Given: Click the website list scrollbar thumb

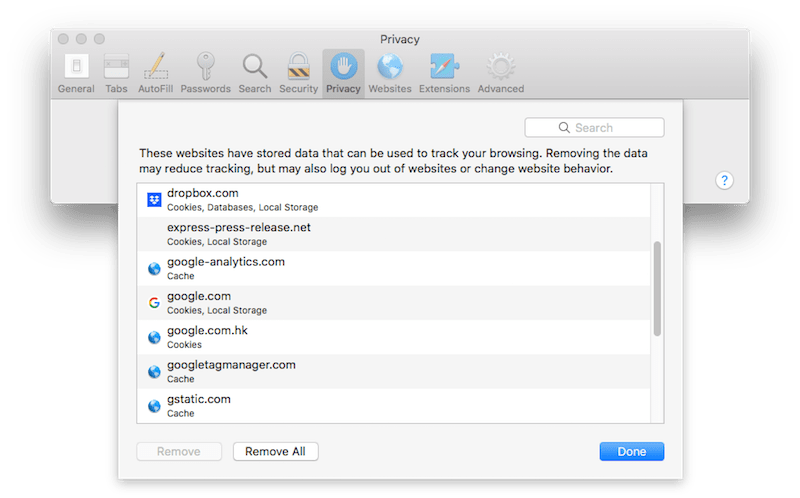Looking at the screenshot, I should 657,288.
